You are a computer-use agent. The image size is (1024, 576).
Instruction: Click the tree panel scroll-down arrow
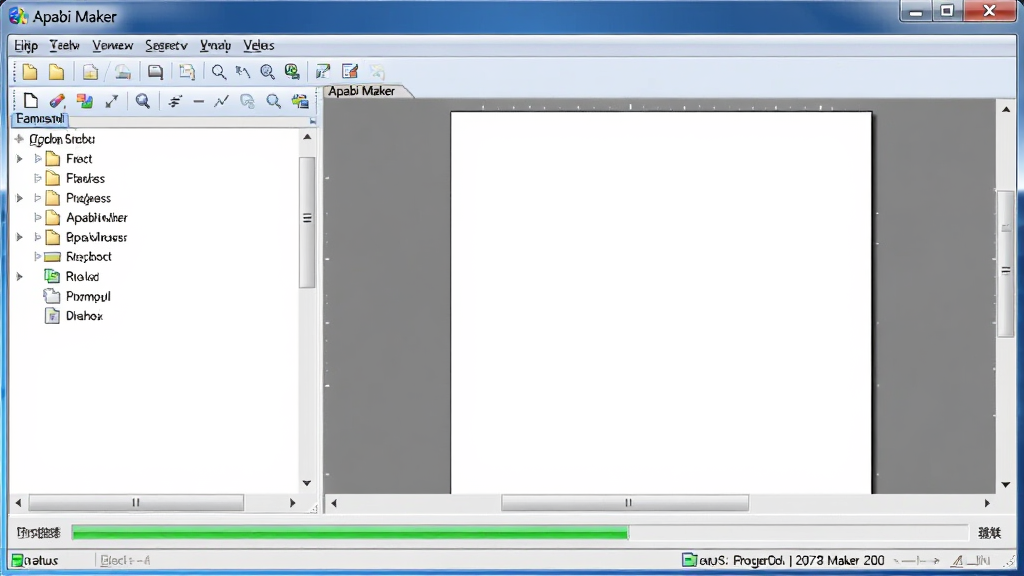pyautogui.click(x=307, y=483)
